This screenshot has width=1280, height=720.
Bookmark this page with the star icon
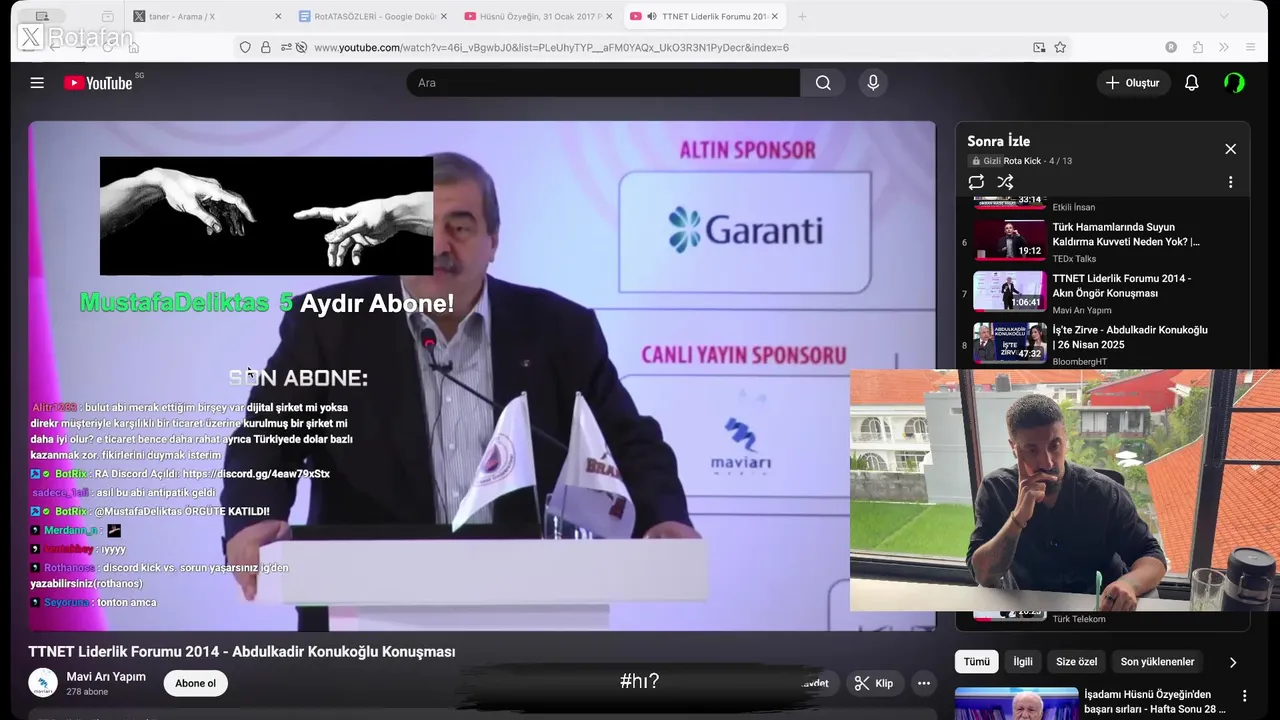coord(1060,47)
